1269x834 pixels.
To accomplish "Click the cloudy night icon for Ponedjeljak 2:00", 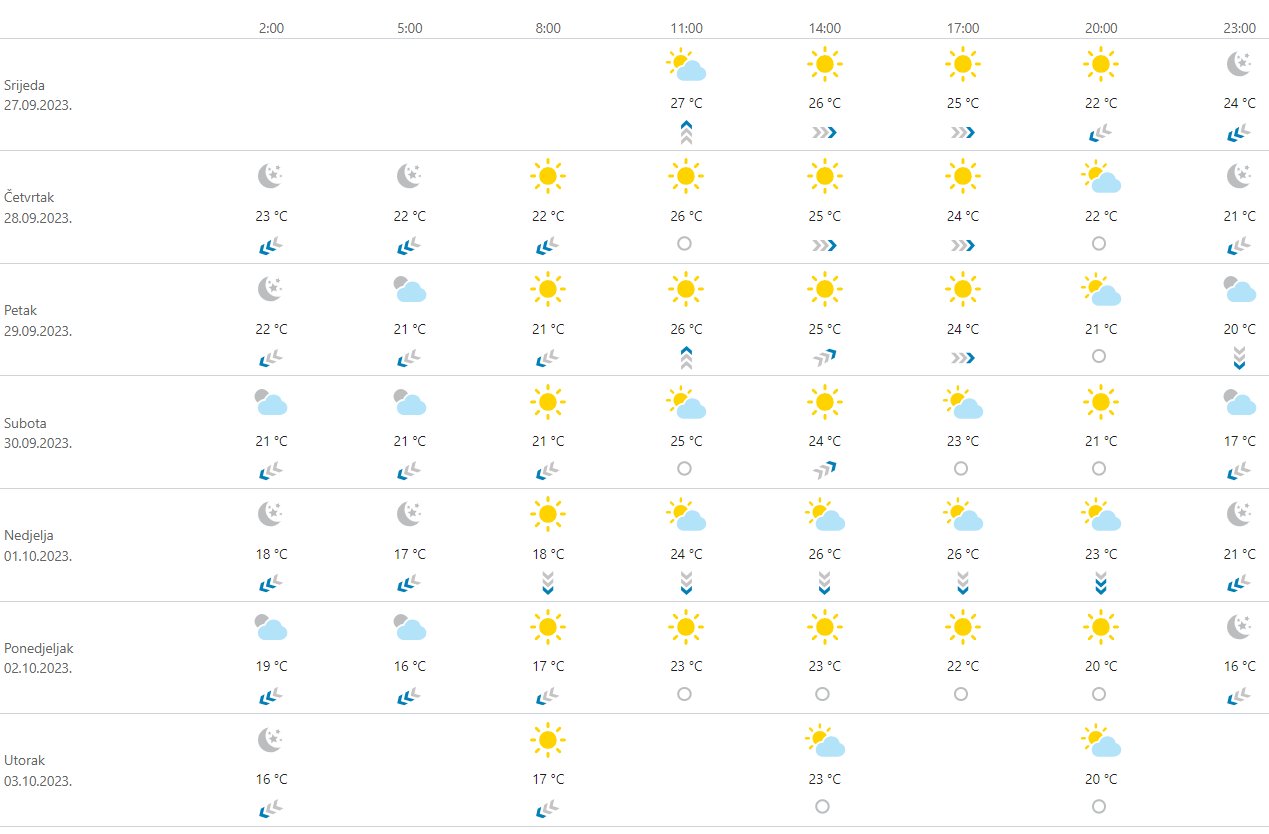I will tap(271, 627).
